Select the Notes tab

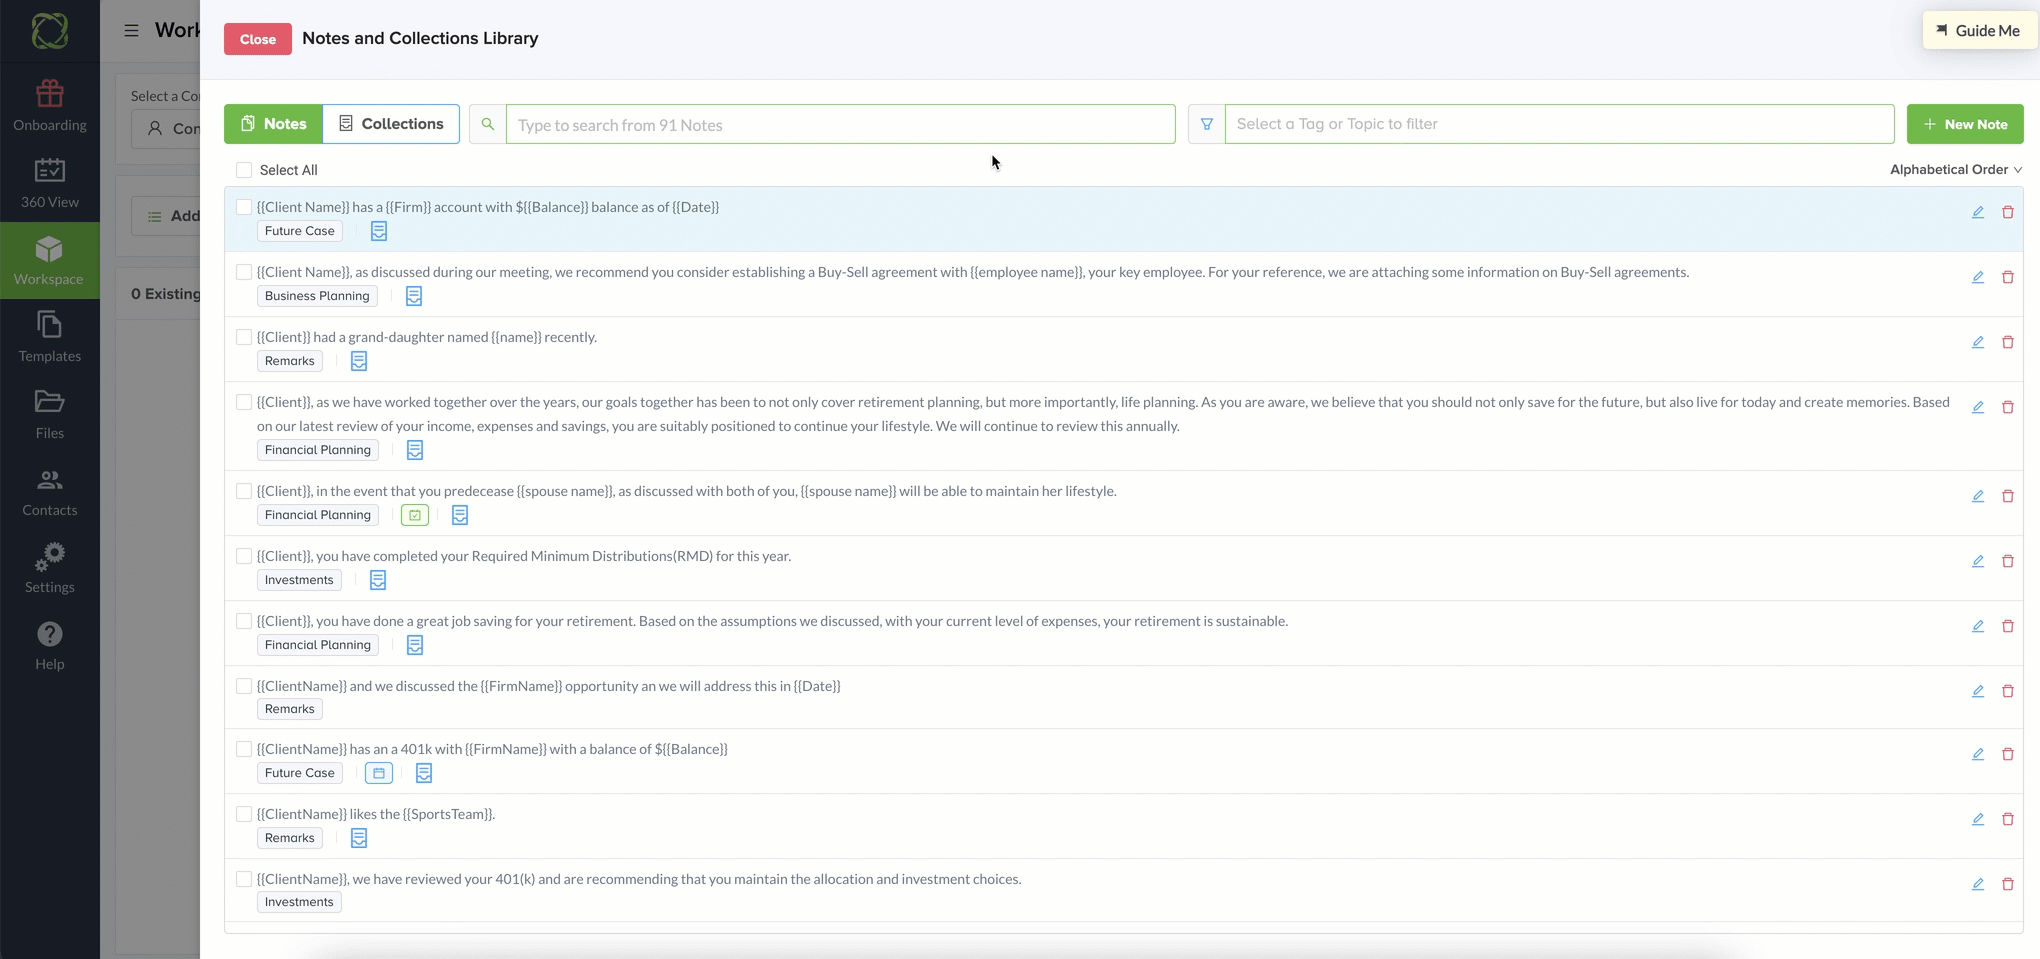point(273,124)
